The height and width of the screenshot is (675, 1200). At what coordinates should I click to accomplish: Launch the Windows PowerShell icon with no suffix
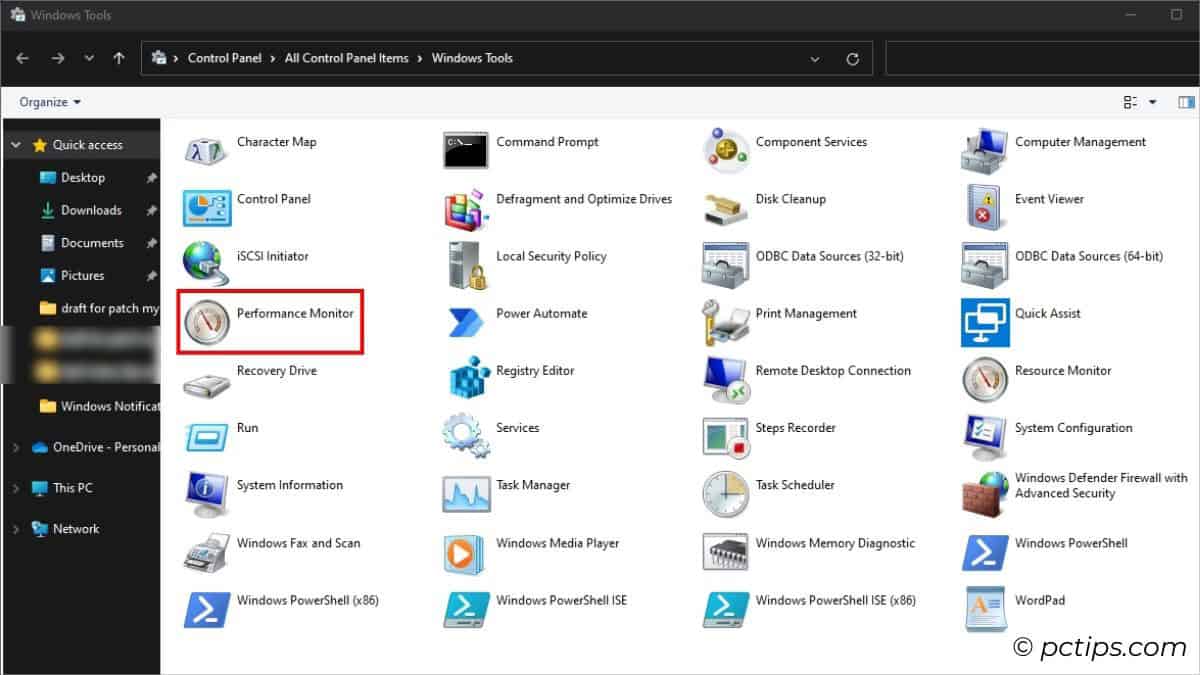(x=985, y=552)
